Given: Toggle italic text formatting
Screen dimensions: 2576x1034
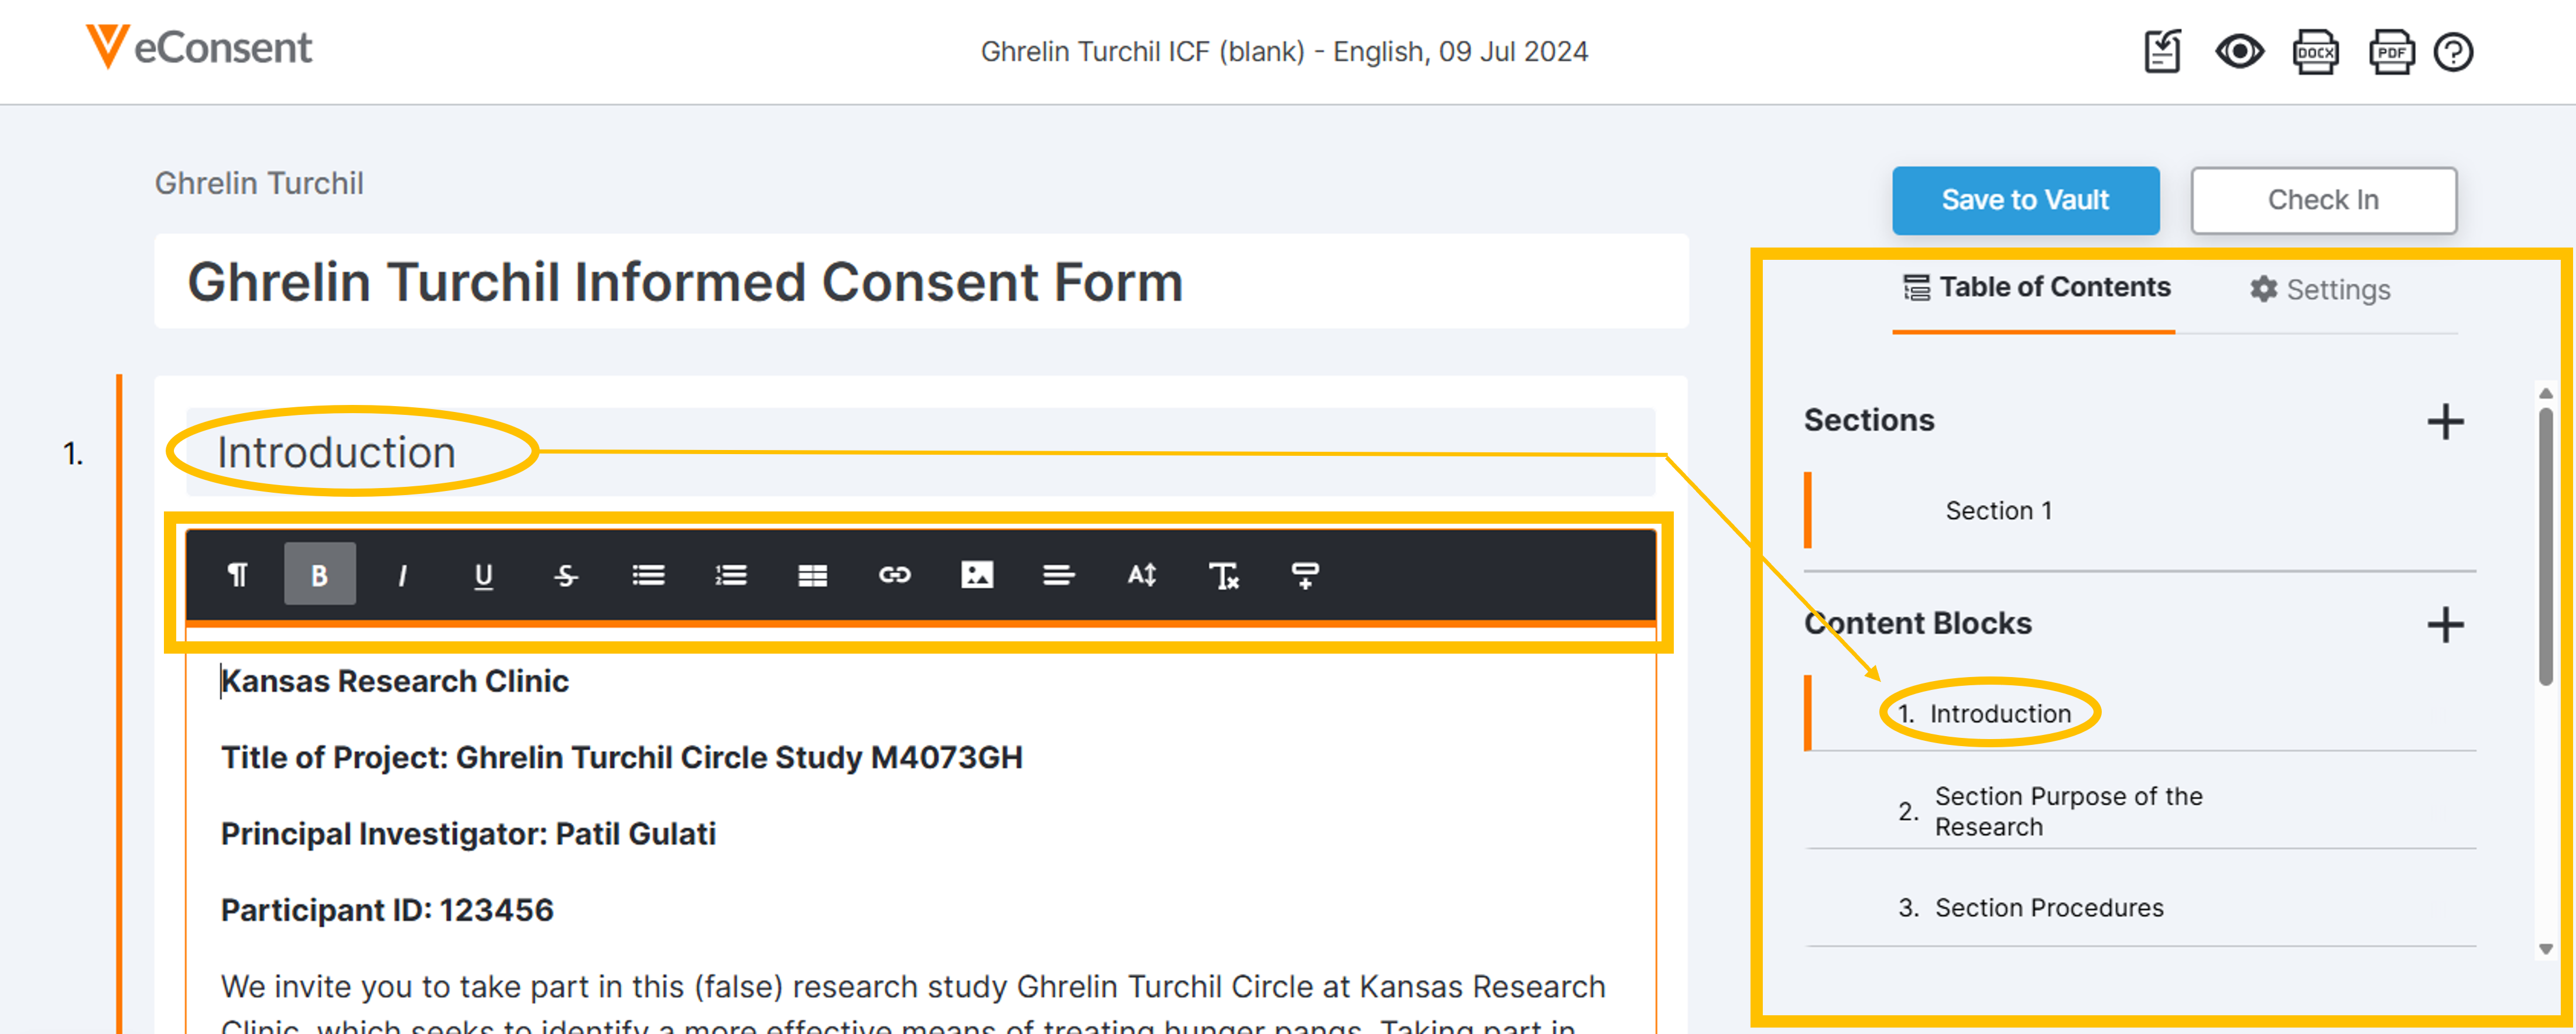Looking at the screenshot, I should (x=402, y=575).
